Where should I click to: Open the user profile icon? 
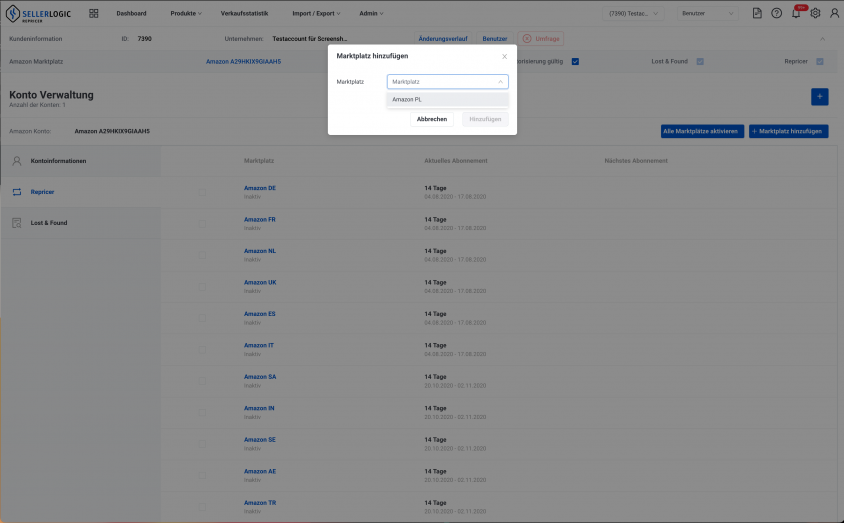(834, 13)
